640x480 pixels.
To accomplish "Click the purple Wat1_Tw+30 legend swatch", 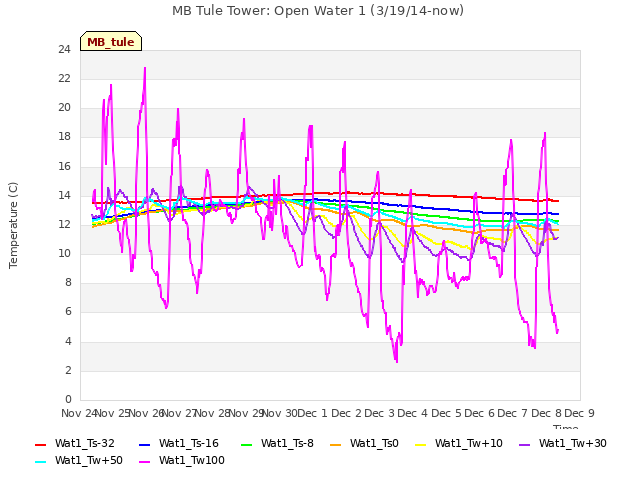I will [524, 444].
